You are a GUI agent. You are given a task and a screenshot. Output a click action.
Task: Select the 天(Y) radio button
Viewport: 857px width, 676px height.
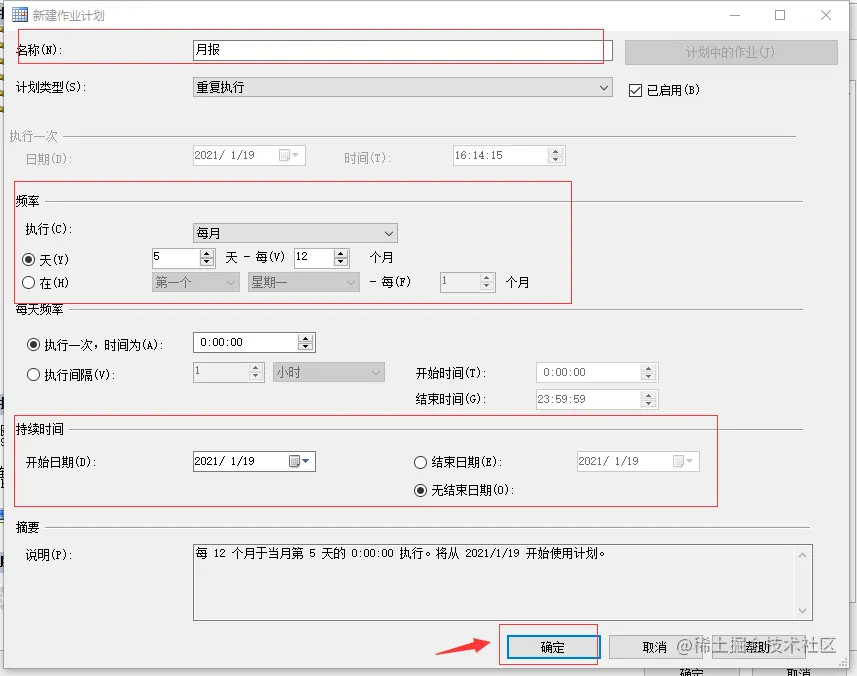click(28, 260)
